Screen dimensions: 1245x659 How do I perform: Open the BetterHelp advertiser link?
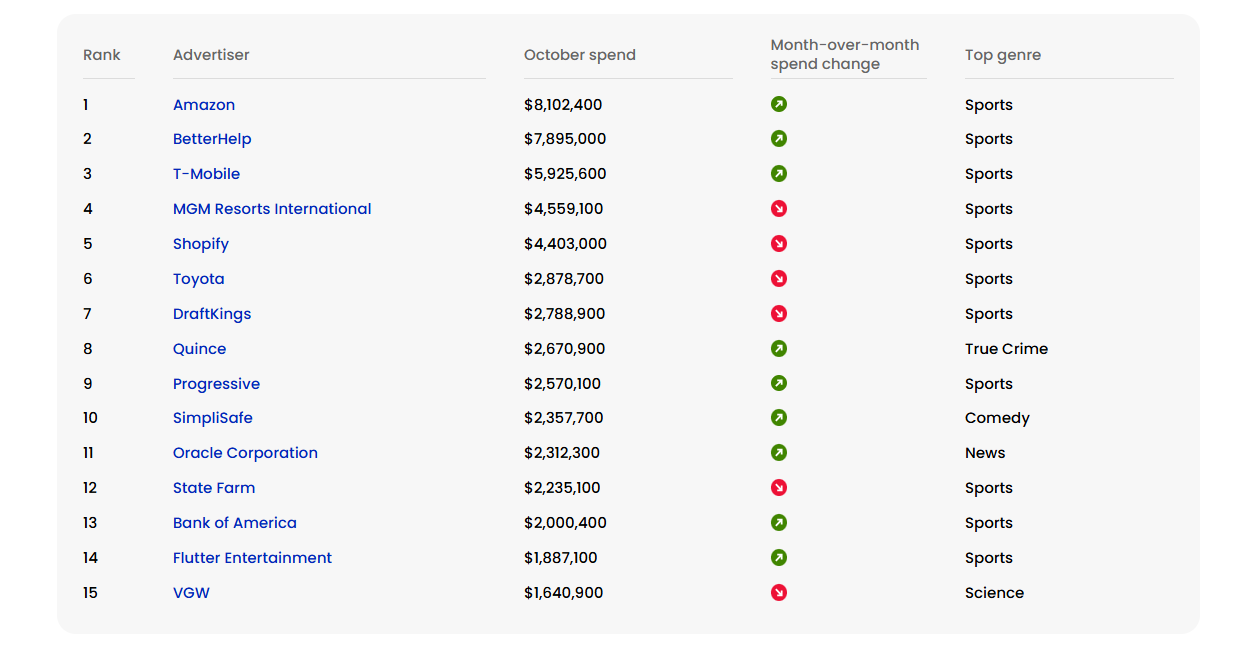pos(212,139)
